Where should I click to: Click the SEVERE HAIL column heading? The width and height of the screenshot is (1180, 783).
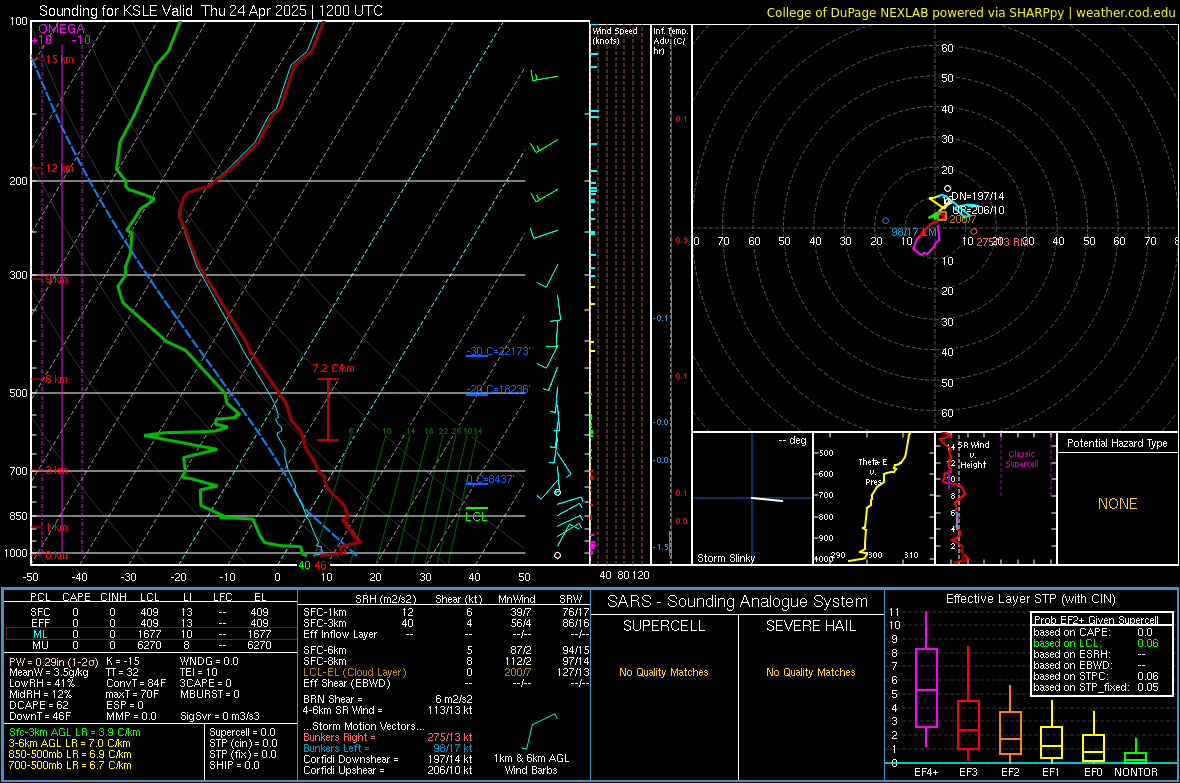click(810, 626)
